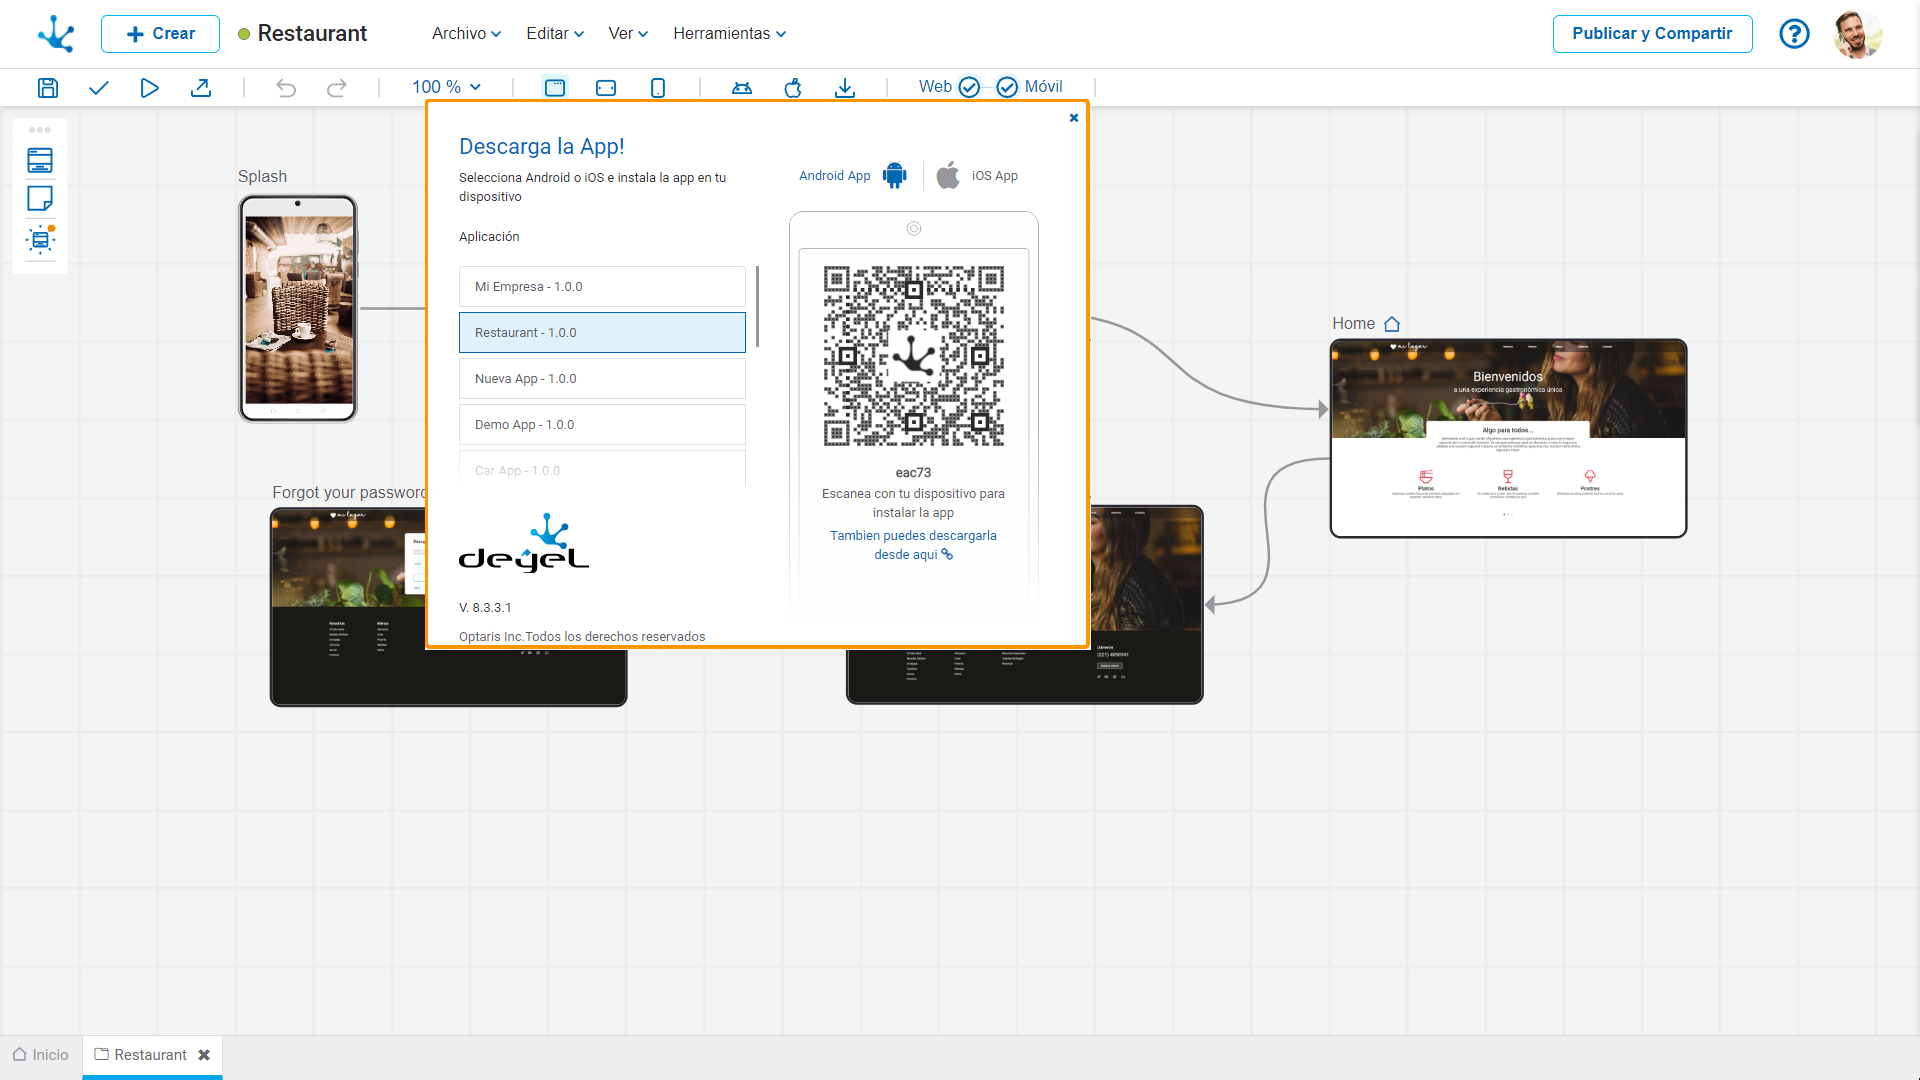Select the mobile portrait view icon
Screen dimensions: 1920x1080
[657, 88]
